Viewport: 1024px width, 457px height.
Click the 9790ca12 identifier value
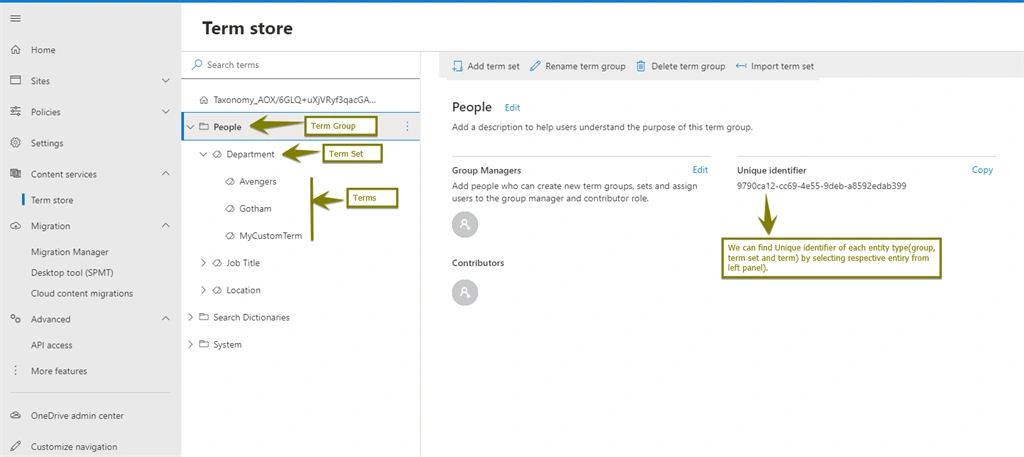[x=822, y=186]
